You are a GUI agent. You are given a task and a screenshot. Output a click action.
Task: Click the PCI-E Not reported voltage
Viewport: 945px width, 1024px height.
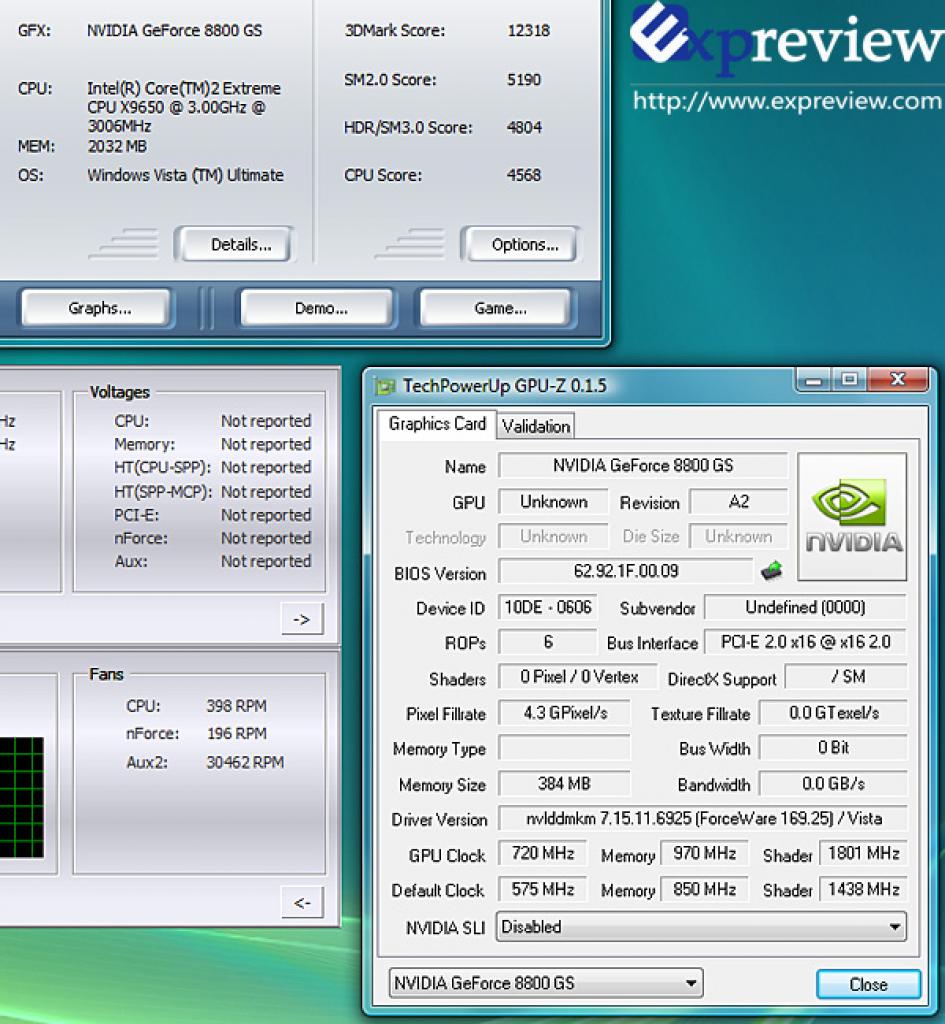point(266,515)
